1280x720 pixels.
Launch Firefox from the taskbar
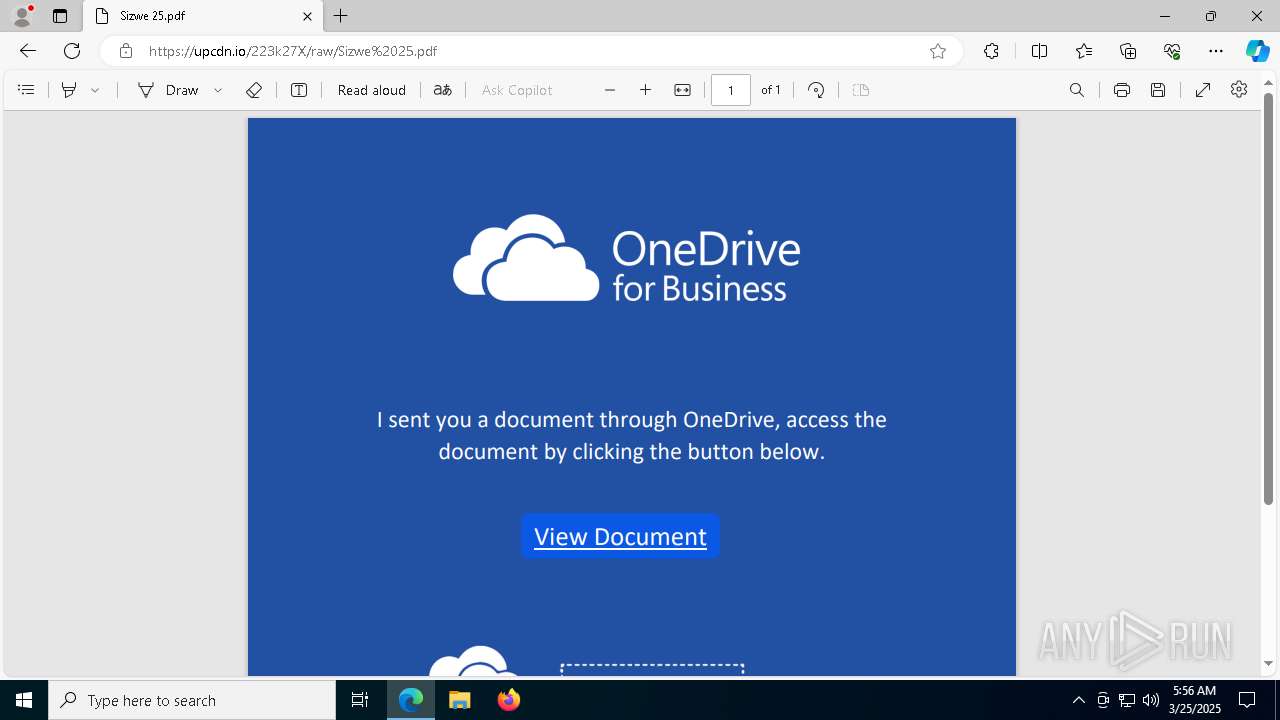click(x=509, y=700)
